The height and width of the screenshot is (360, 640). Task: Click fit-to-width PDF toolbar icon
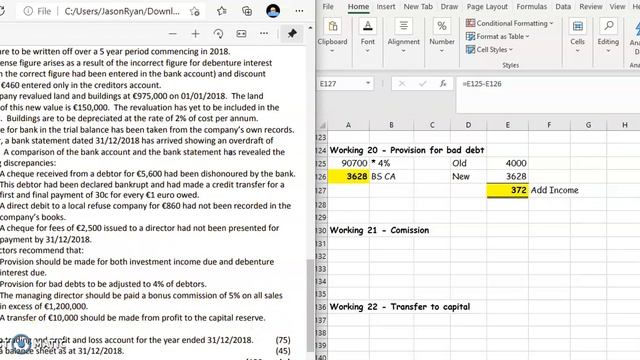[x=241, y=33]
